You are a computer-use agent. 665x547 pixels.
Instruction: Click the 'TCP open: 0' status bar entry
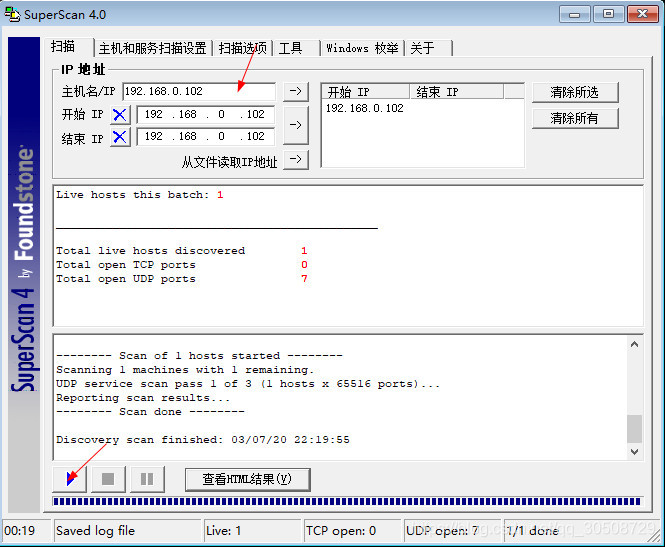click(352, 531)
